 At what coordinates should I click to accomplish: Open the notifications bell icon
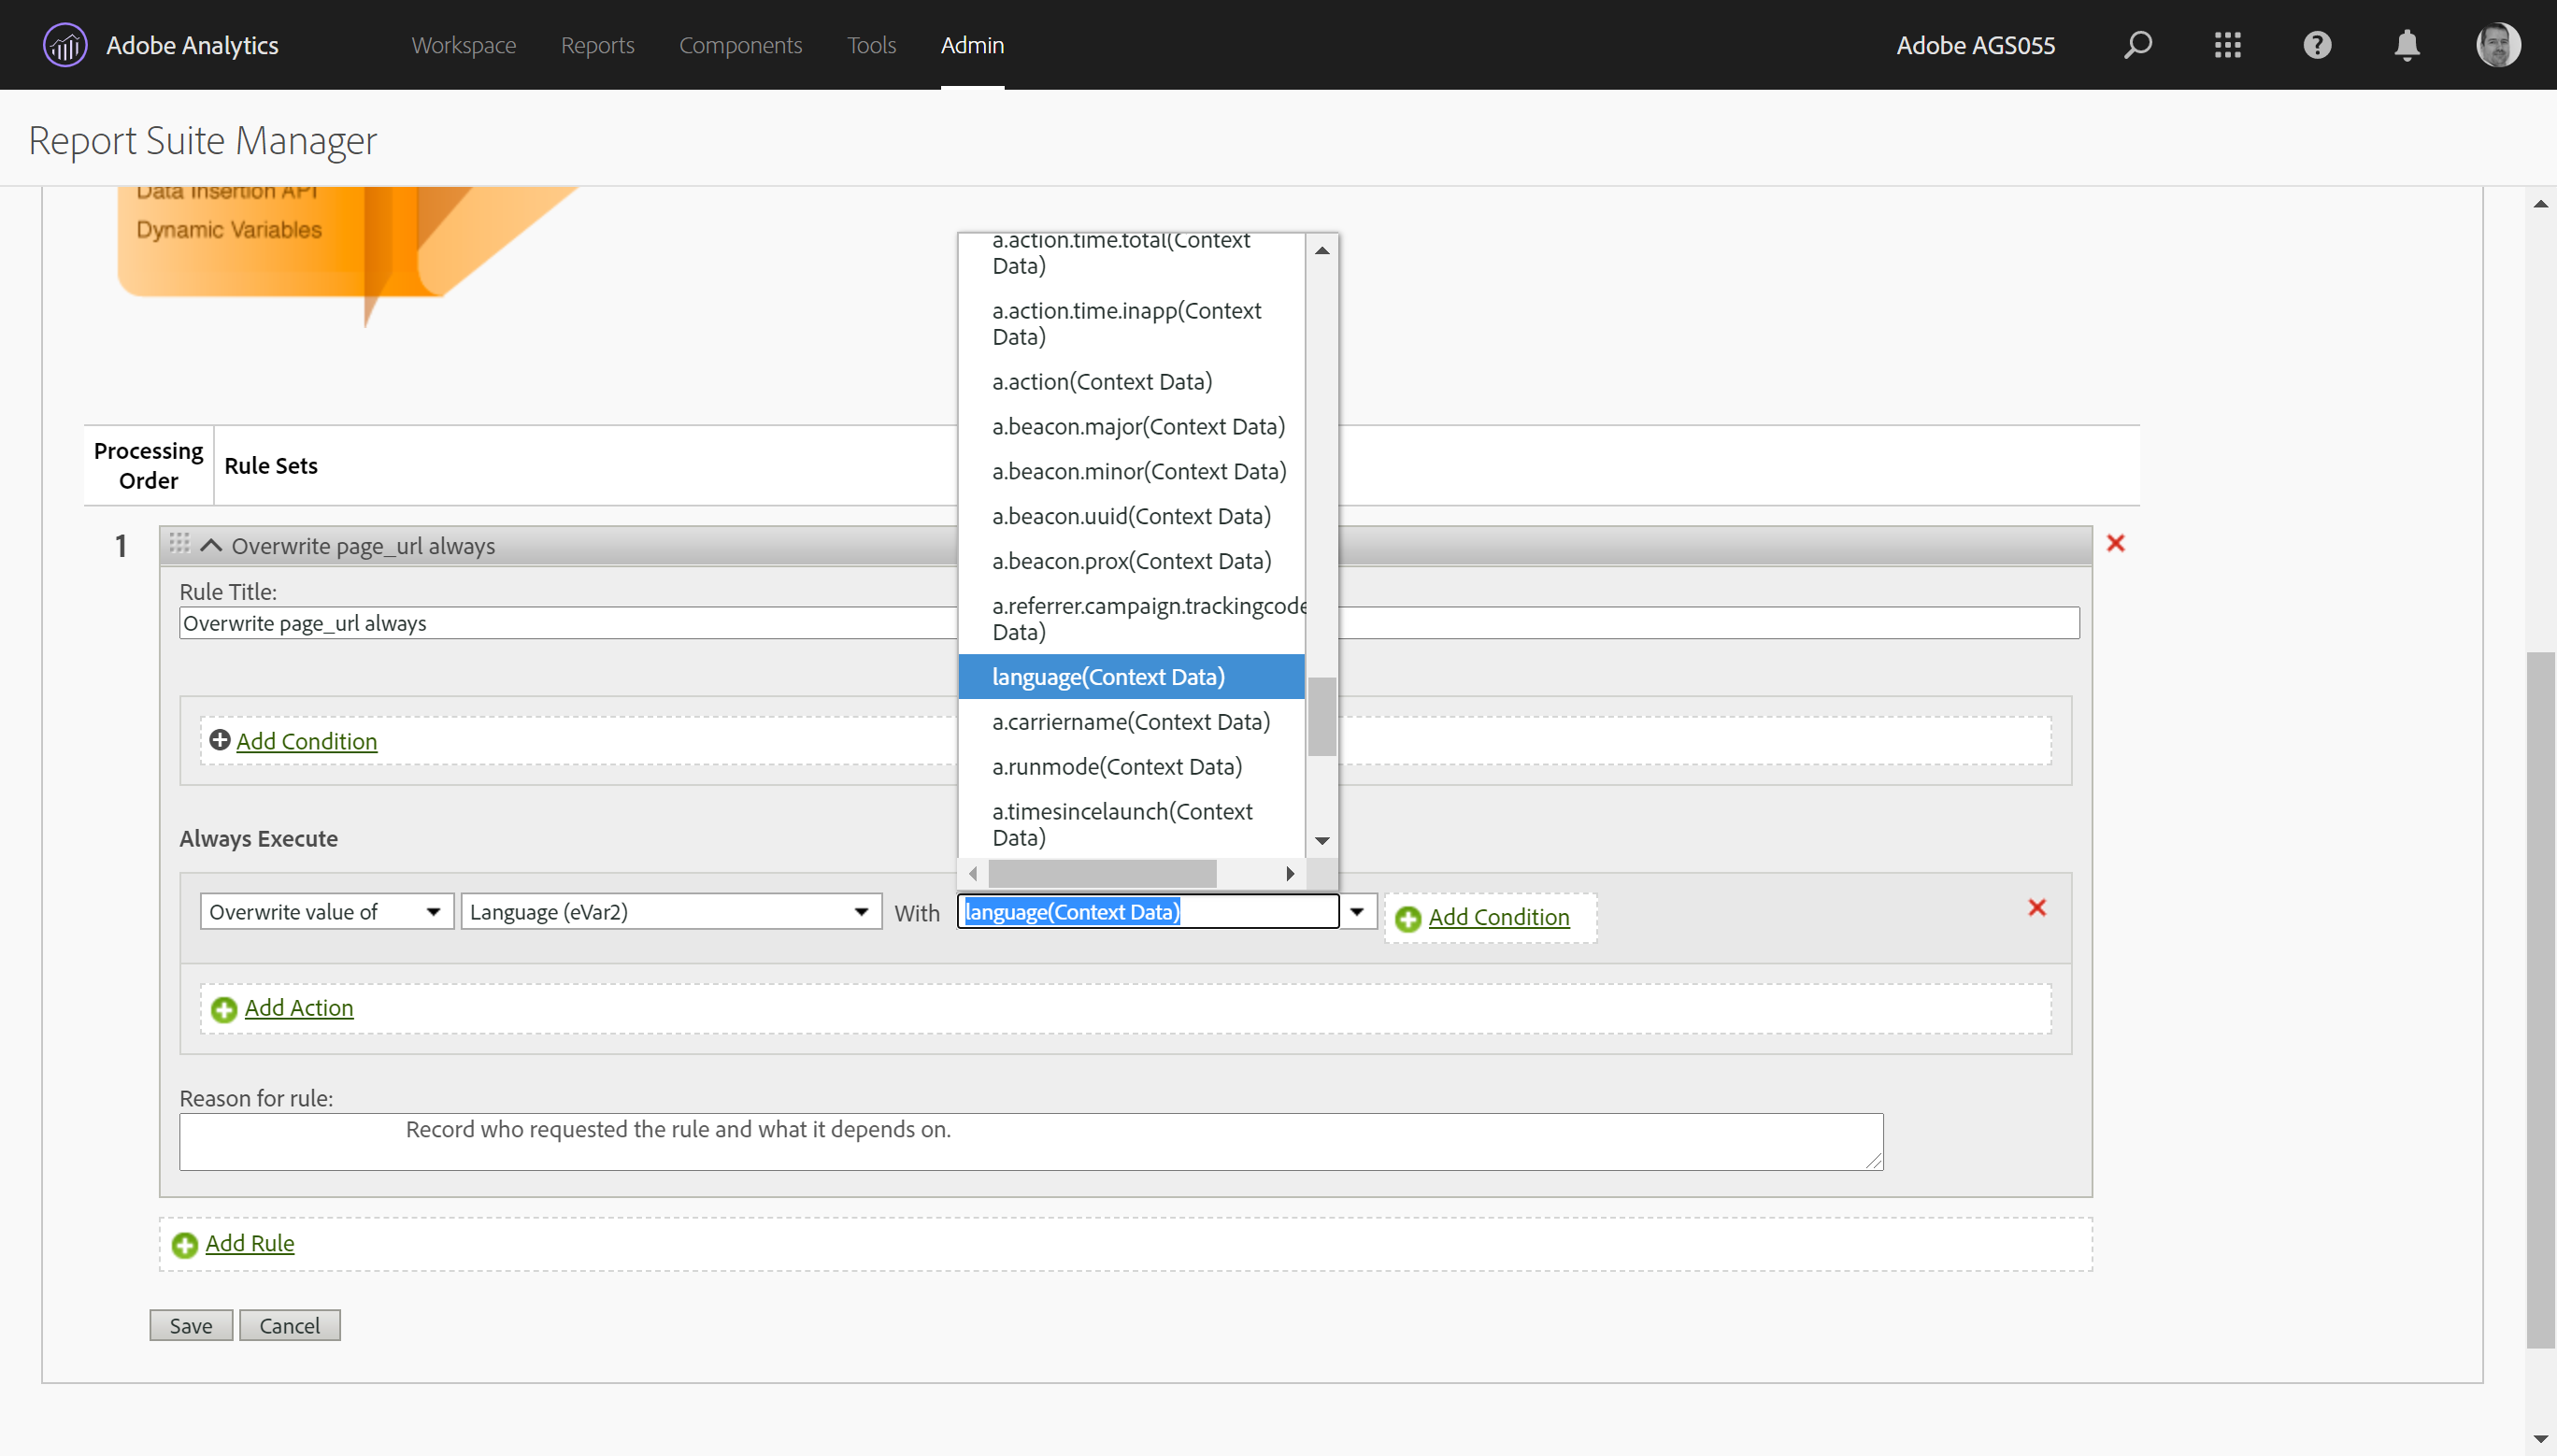coord(2407,45)
